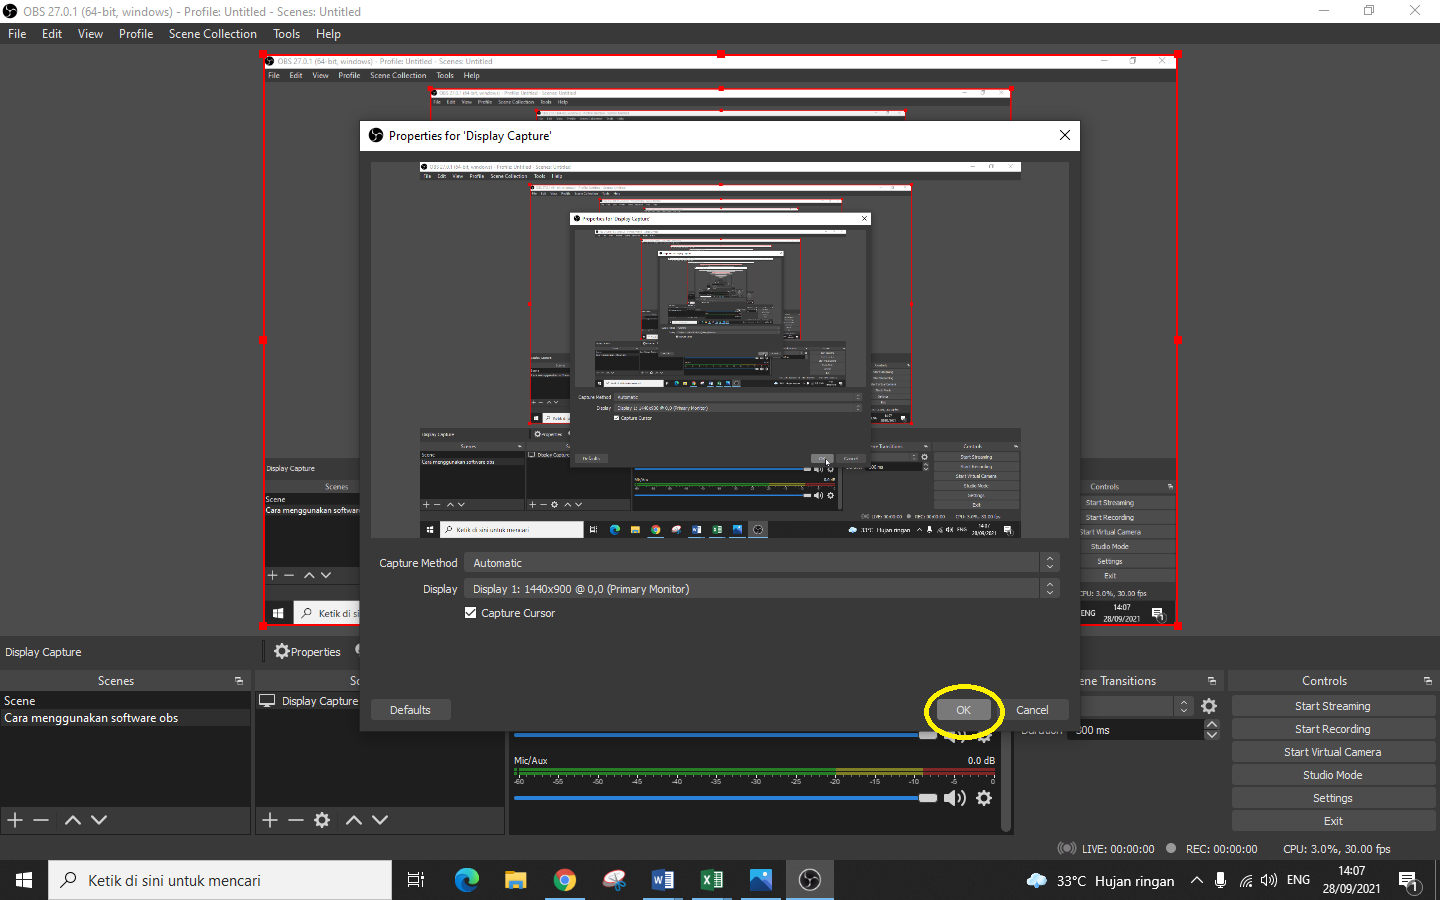Expand the Display monitor dropdown
The width and height of the screenshot is (1440, 900).
point(760,589)
